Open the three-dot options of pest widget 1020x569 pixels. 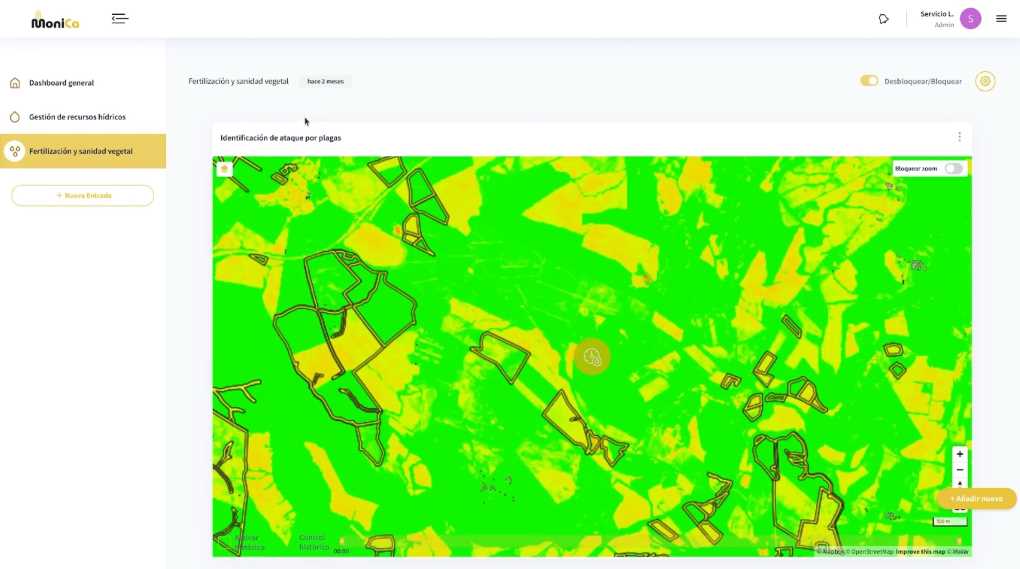point(960,137)
